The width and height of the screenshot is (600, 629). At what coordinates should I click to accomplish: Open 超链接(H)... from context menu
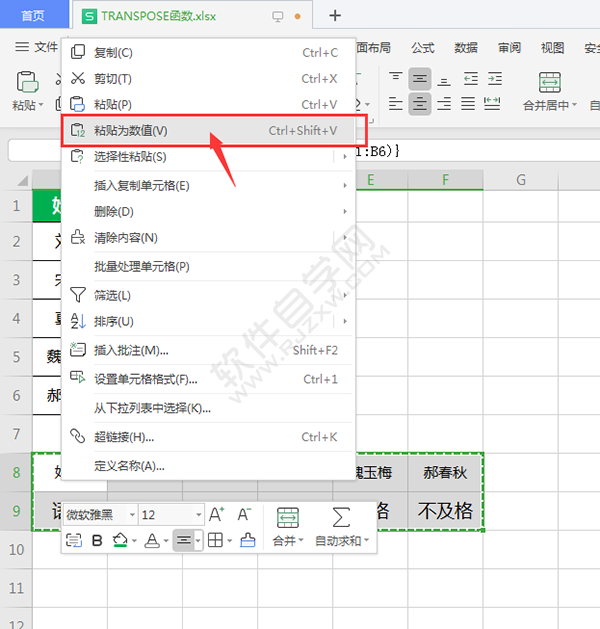(209, 437)
